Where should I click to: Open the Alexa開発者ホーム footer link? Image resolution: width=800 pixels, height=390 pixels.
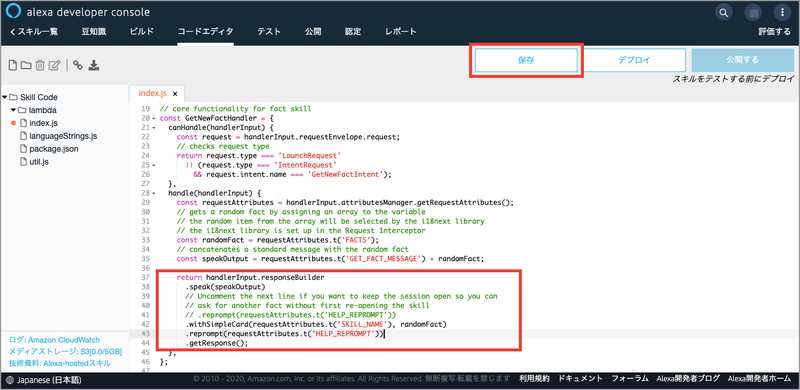point(759,379)
